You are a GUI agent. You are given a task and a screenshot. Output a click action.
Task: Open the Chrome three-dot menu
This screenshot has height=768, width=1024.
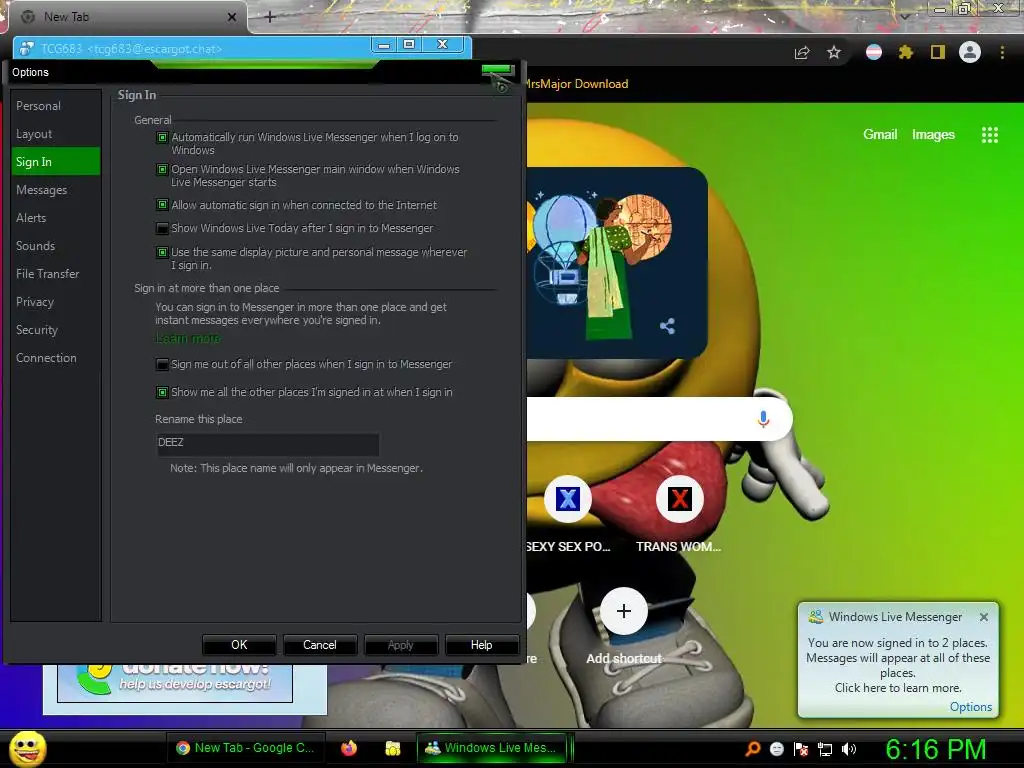point(1002,52)
